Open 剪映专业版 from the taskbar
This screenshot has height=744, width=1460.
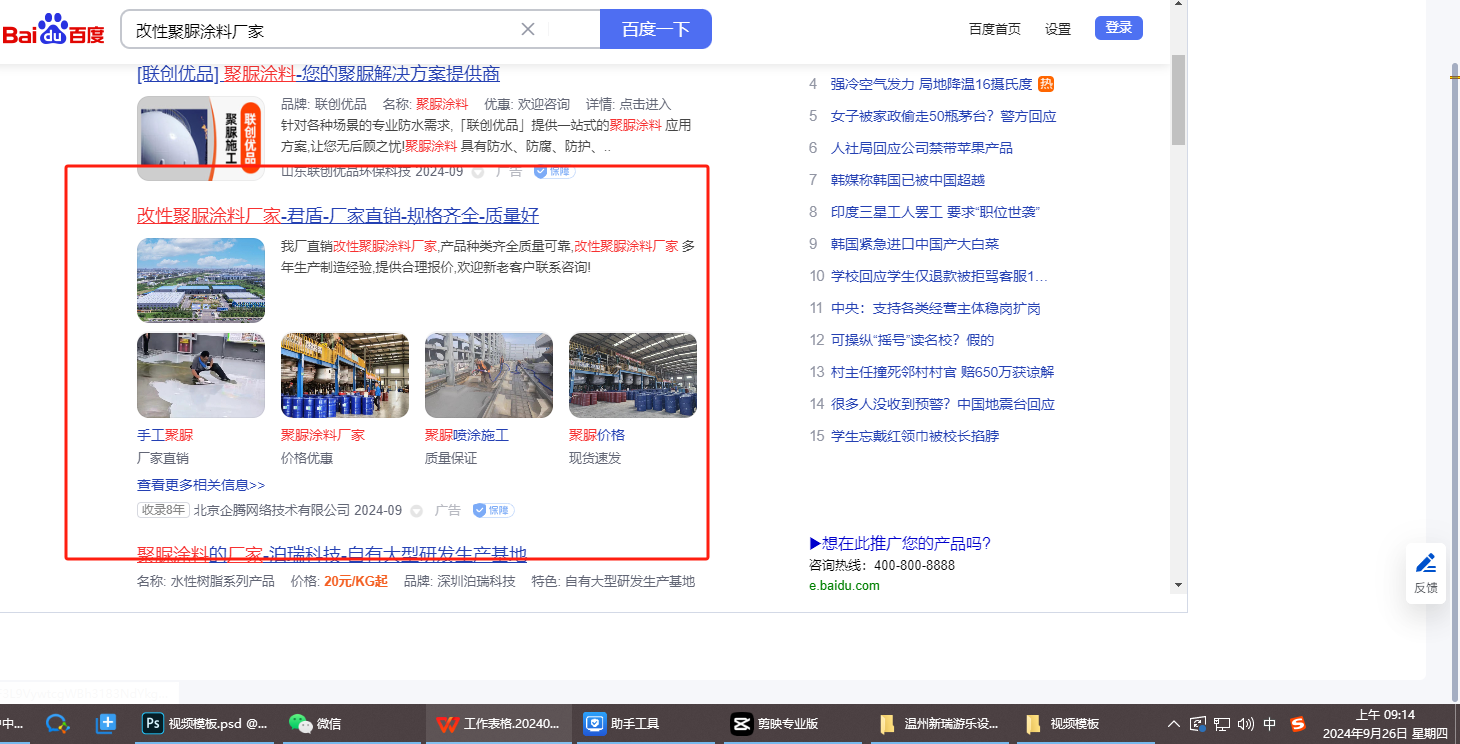coord(776,724)
